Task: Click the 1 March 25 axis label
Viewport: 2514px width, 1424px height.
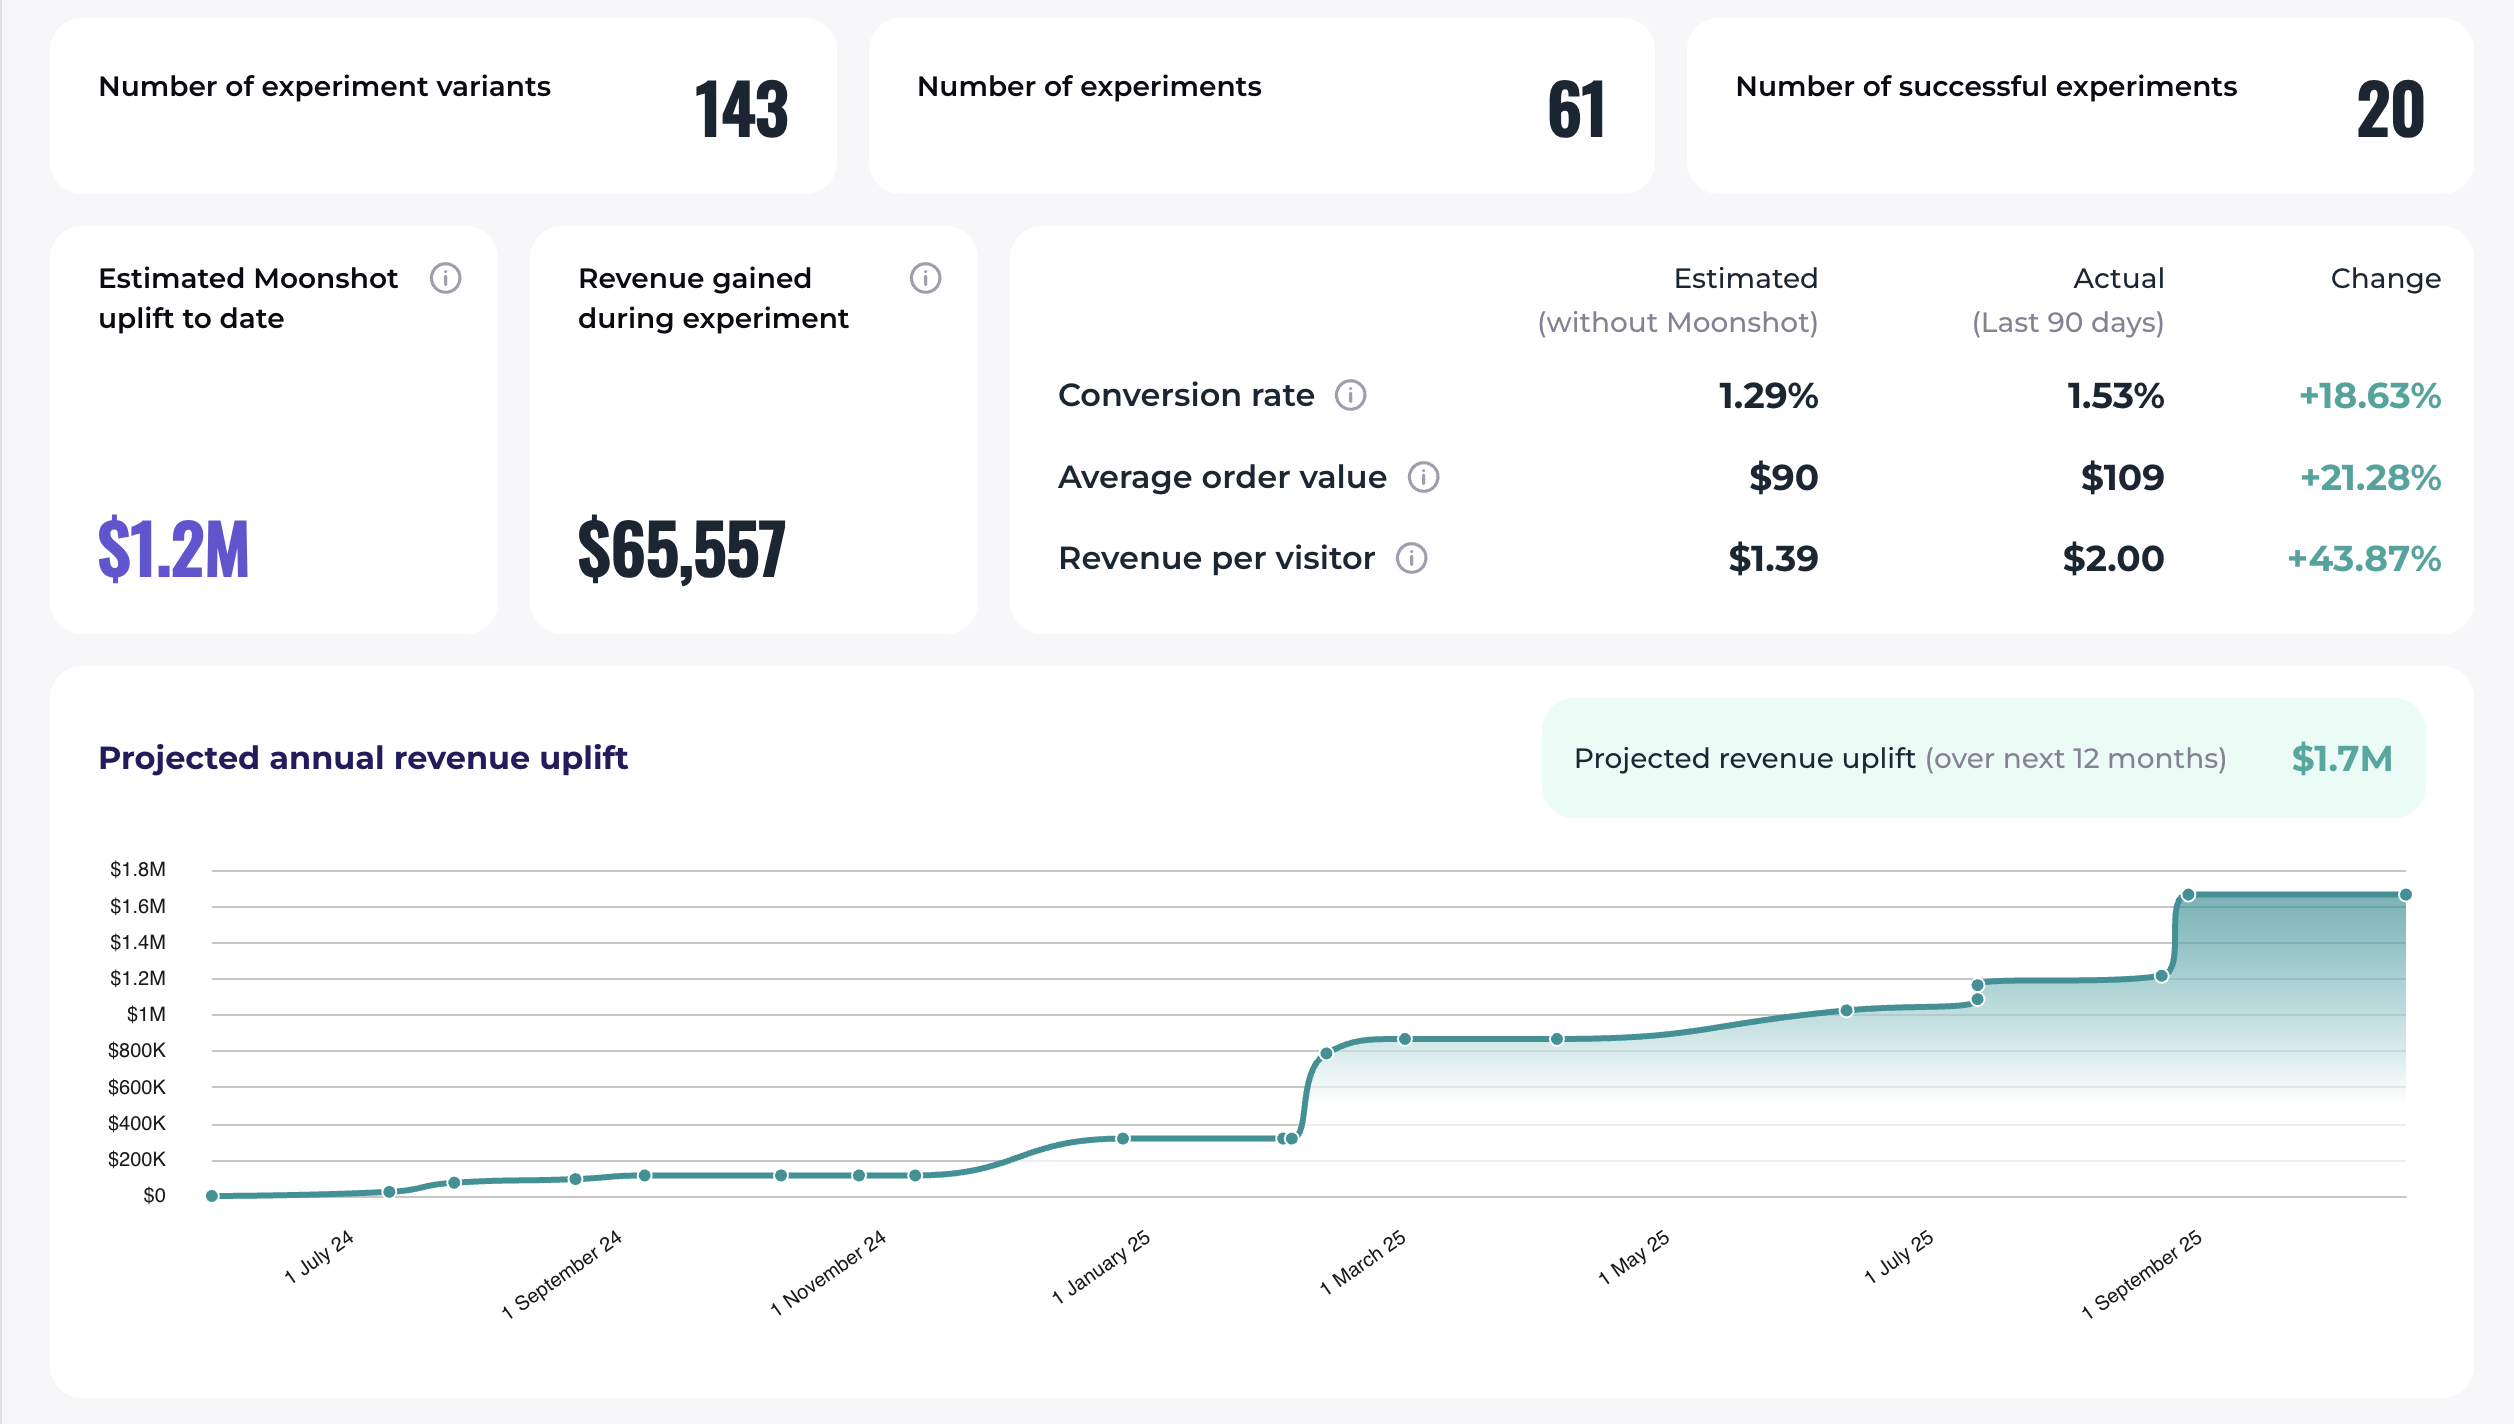Action: click(1363, 1262)
